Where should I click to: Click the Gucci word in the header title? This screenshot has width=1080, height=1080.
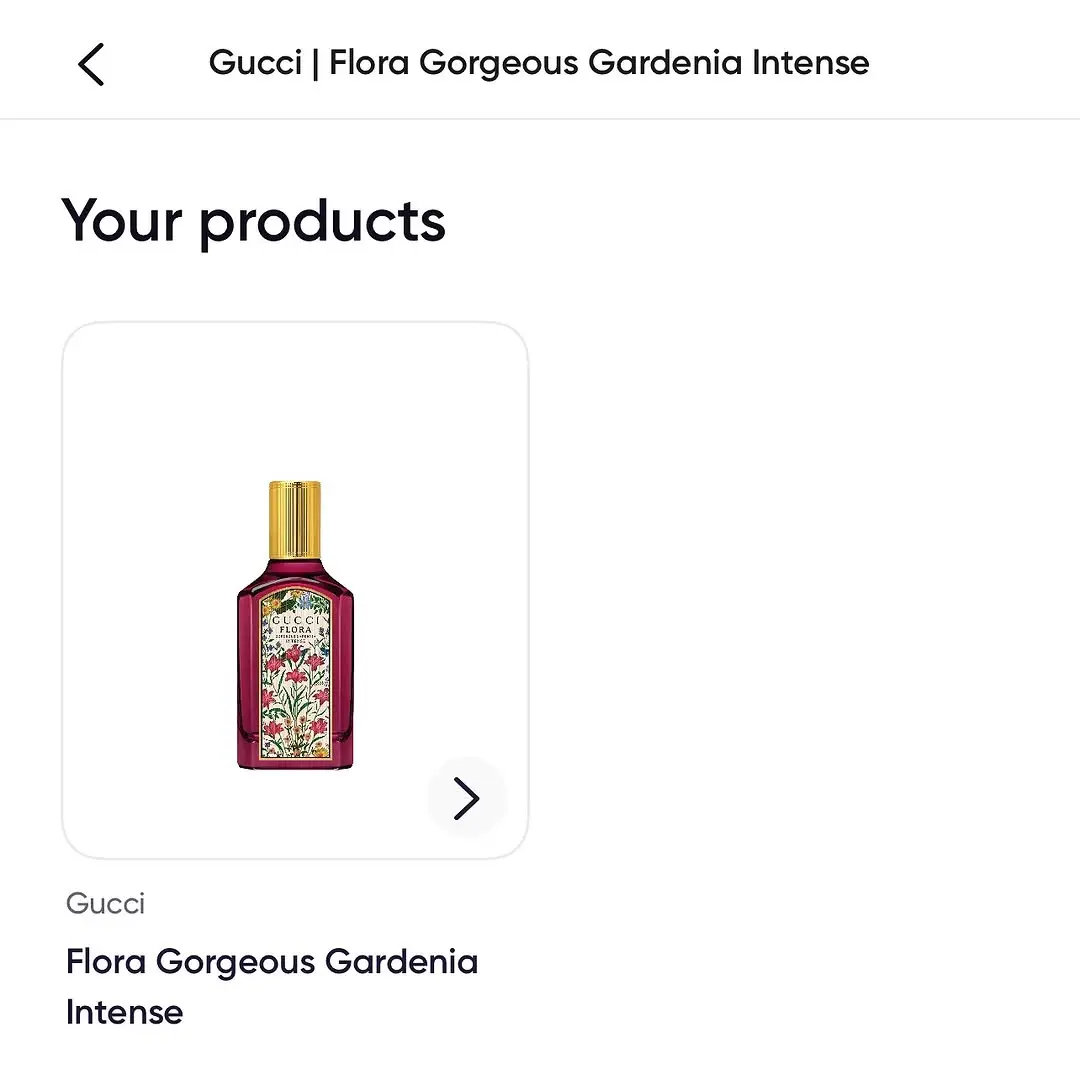(256, 63)
